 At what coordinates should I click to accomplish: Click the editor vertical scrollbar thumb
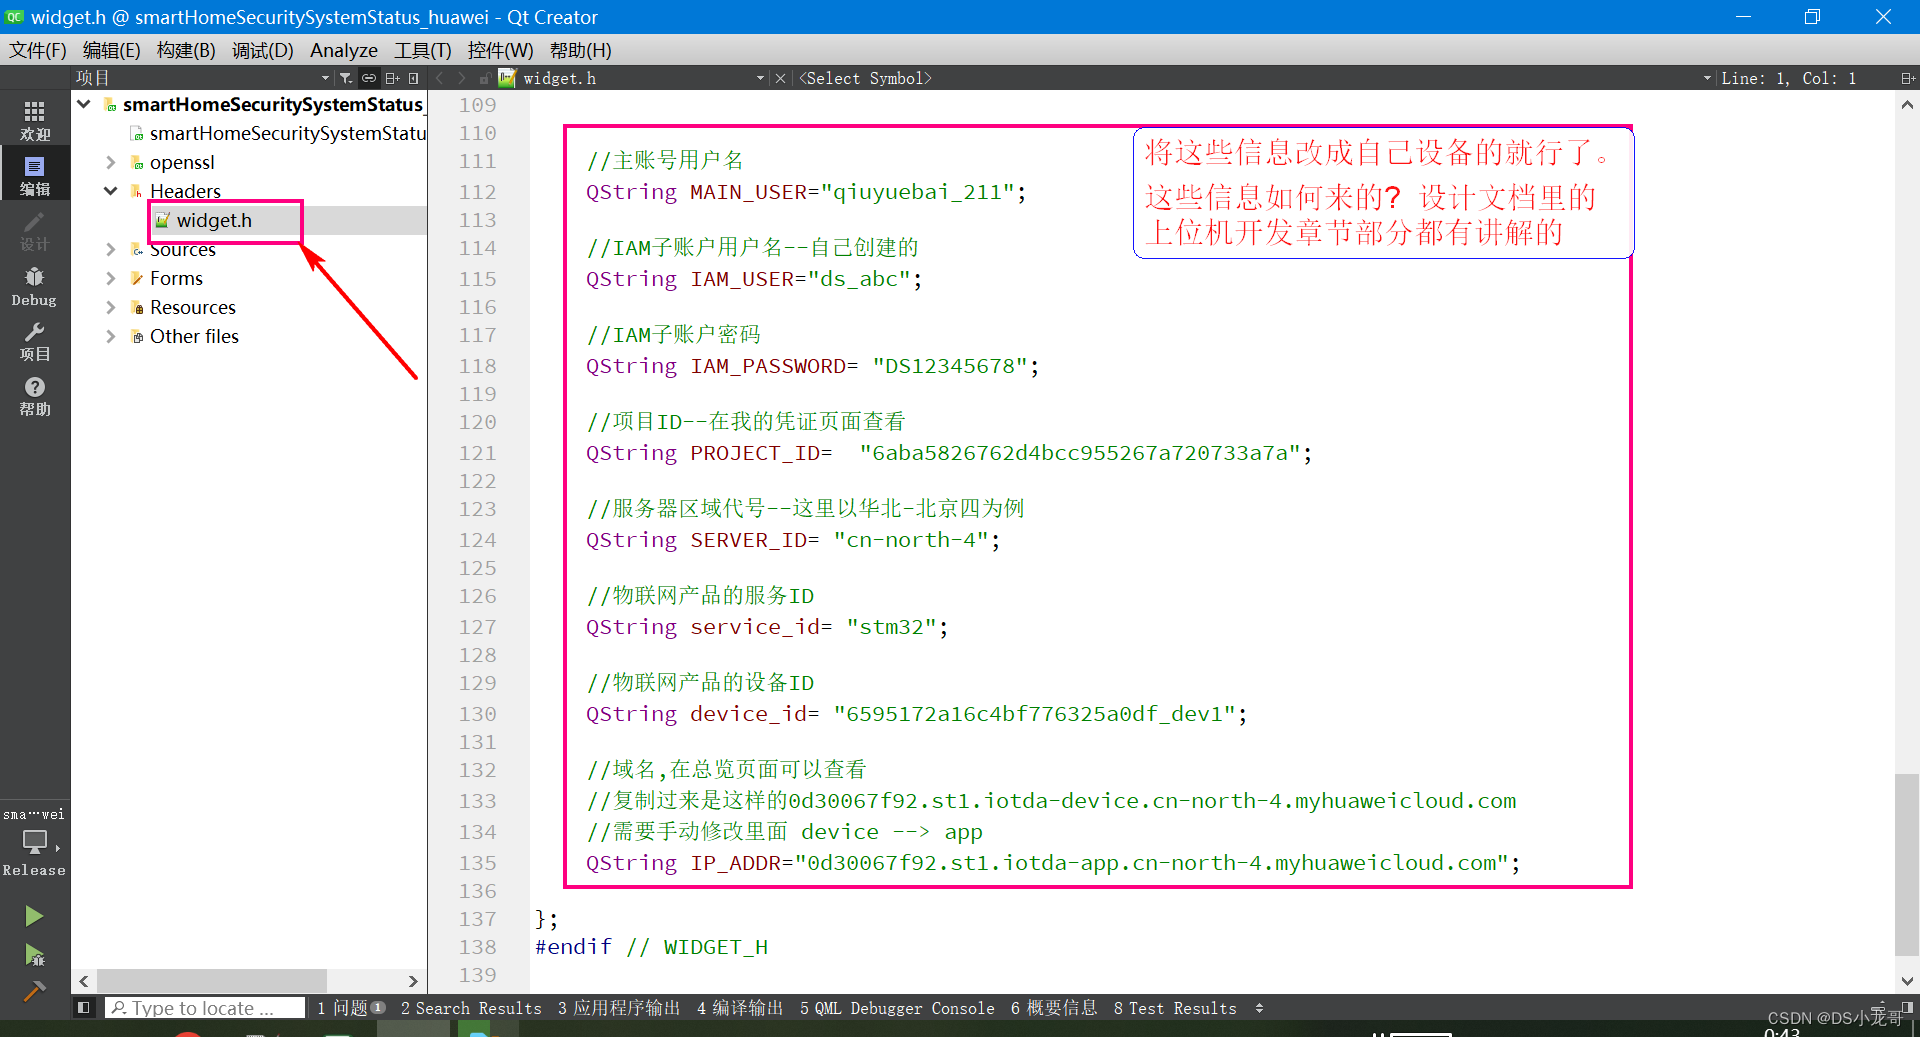pos(1907,864)
